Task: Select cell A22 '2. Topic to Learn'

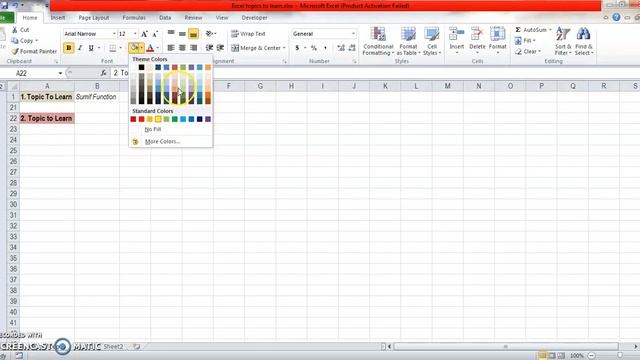Action: coord(47,118)
